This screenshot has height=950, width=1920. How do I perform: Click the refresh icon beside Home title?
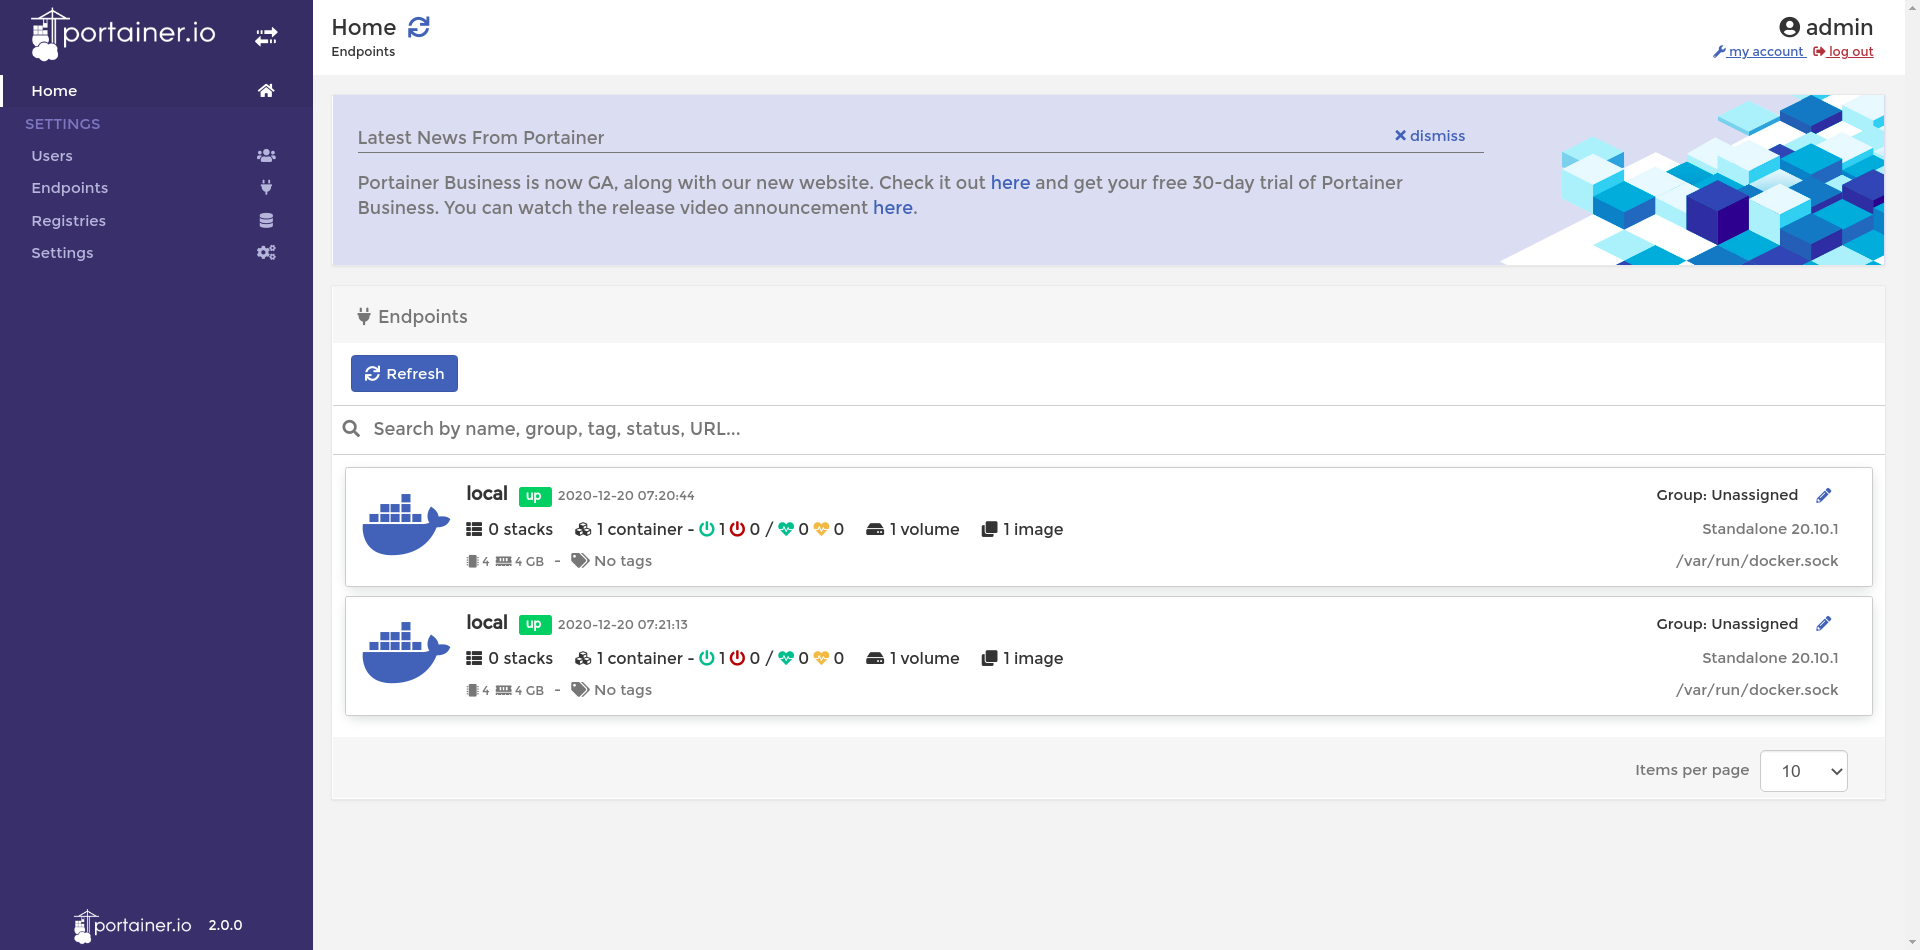click(x=419, y=27)
